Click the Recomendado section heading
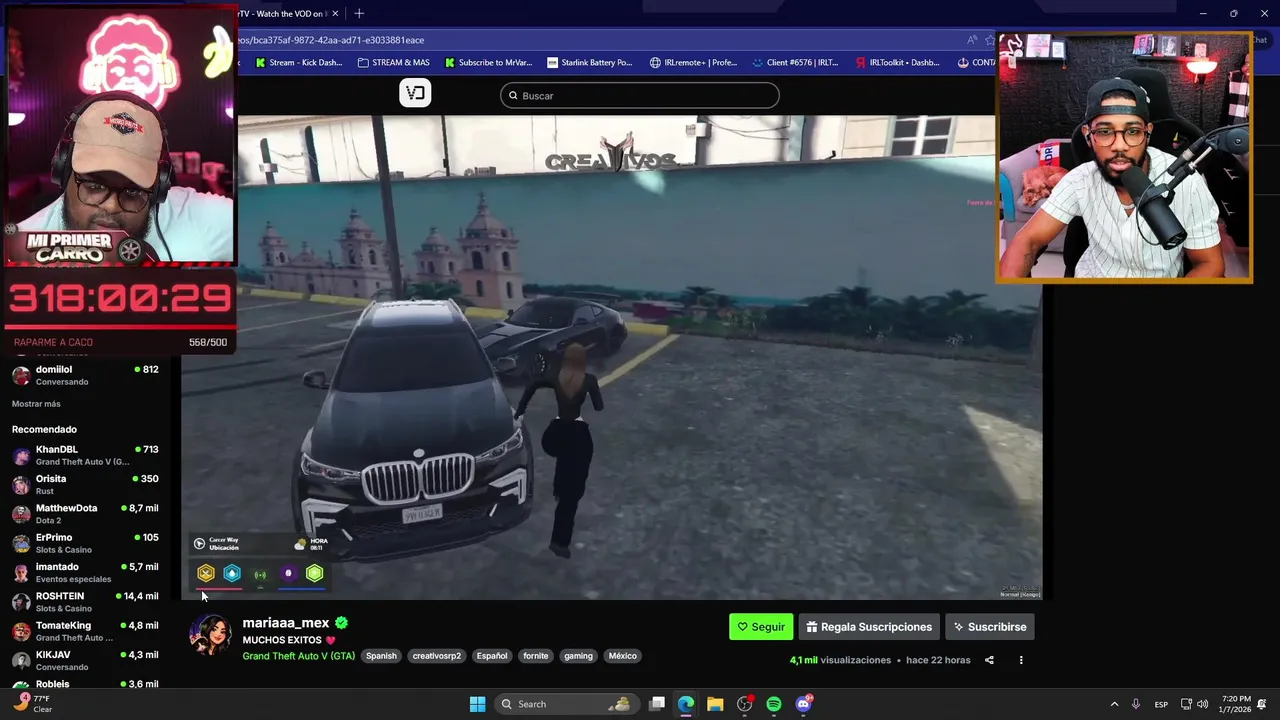Viewport: 1280px width, 720px height. (44, 429)
